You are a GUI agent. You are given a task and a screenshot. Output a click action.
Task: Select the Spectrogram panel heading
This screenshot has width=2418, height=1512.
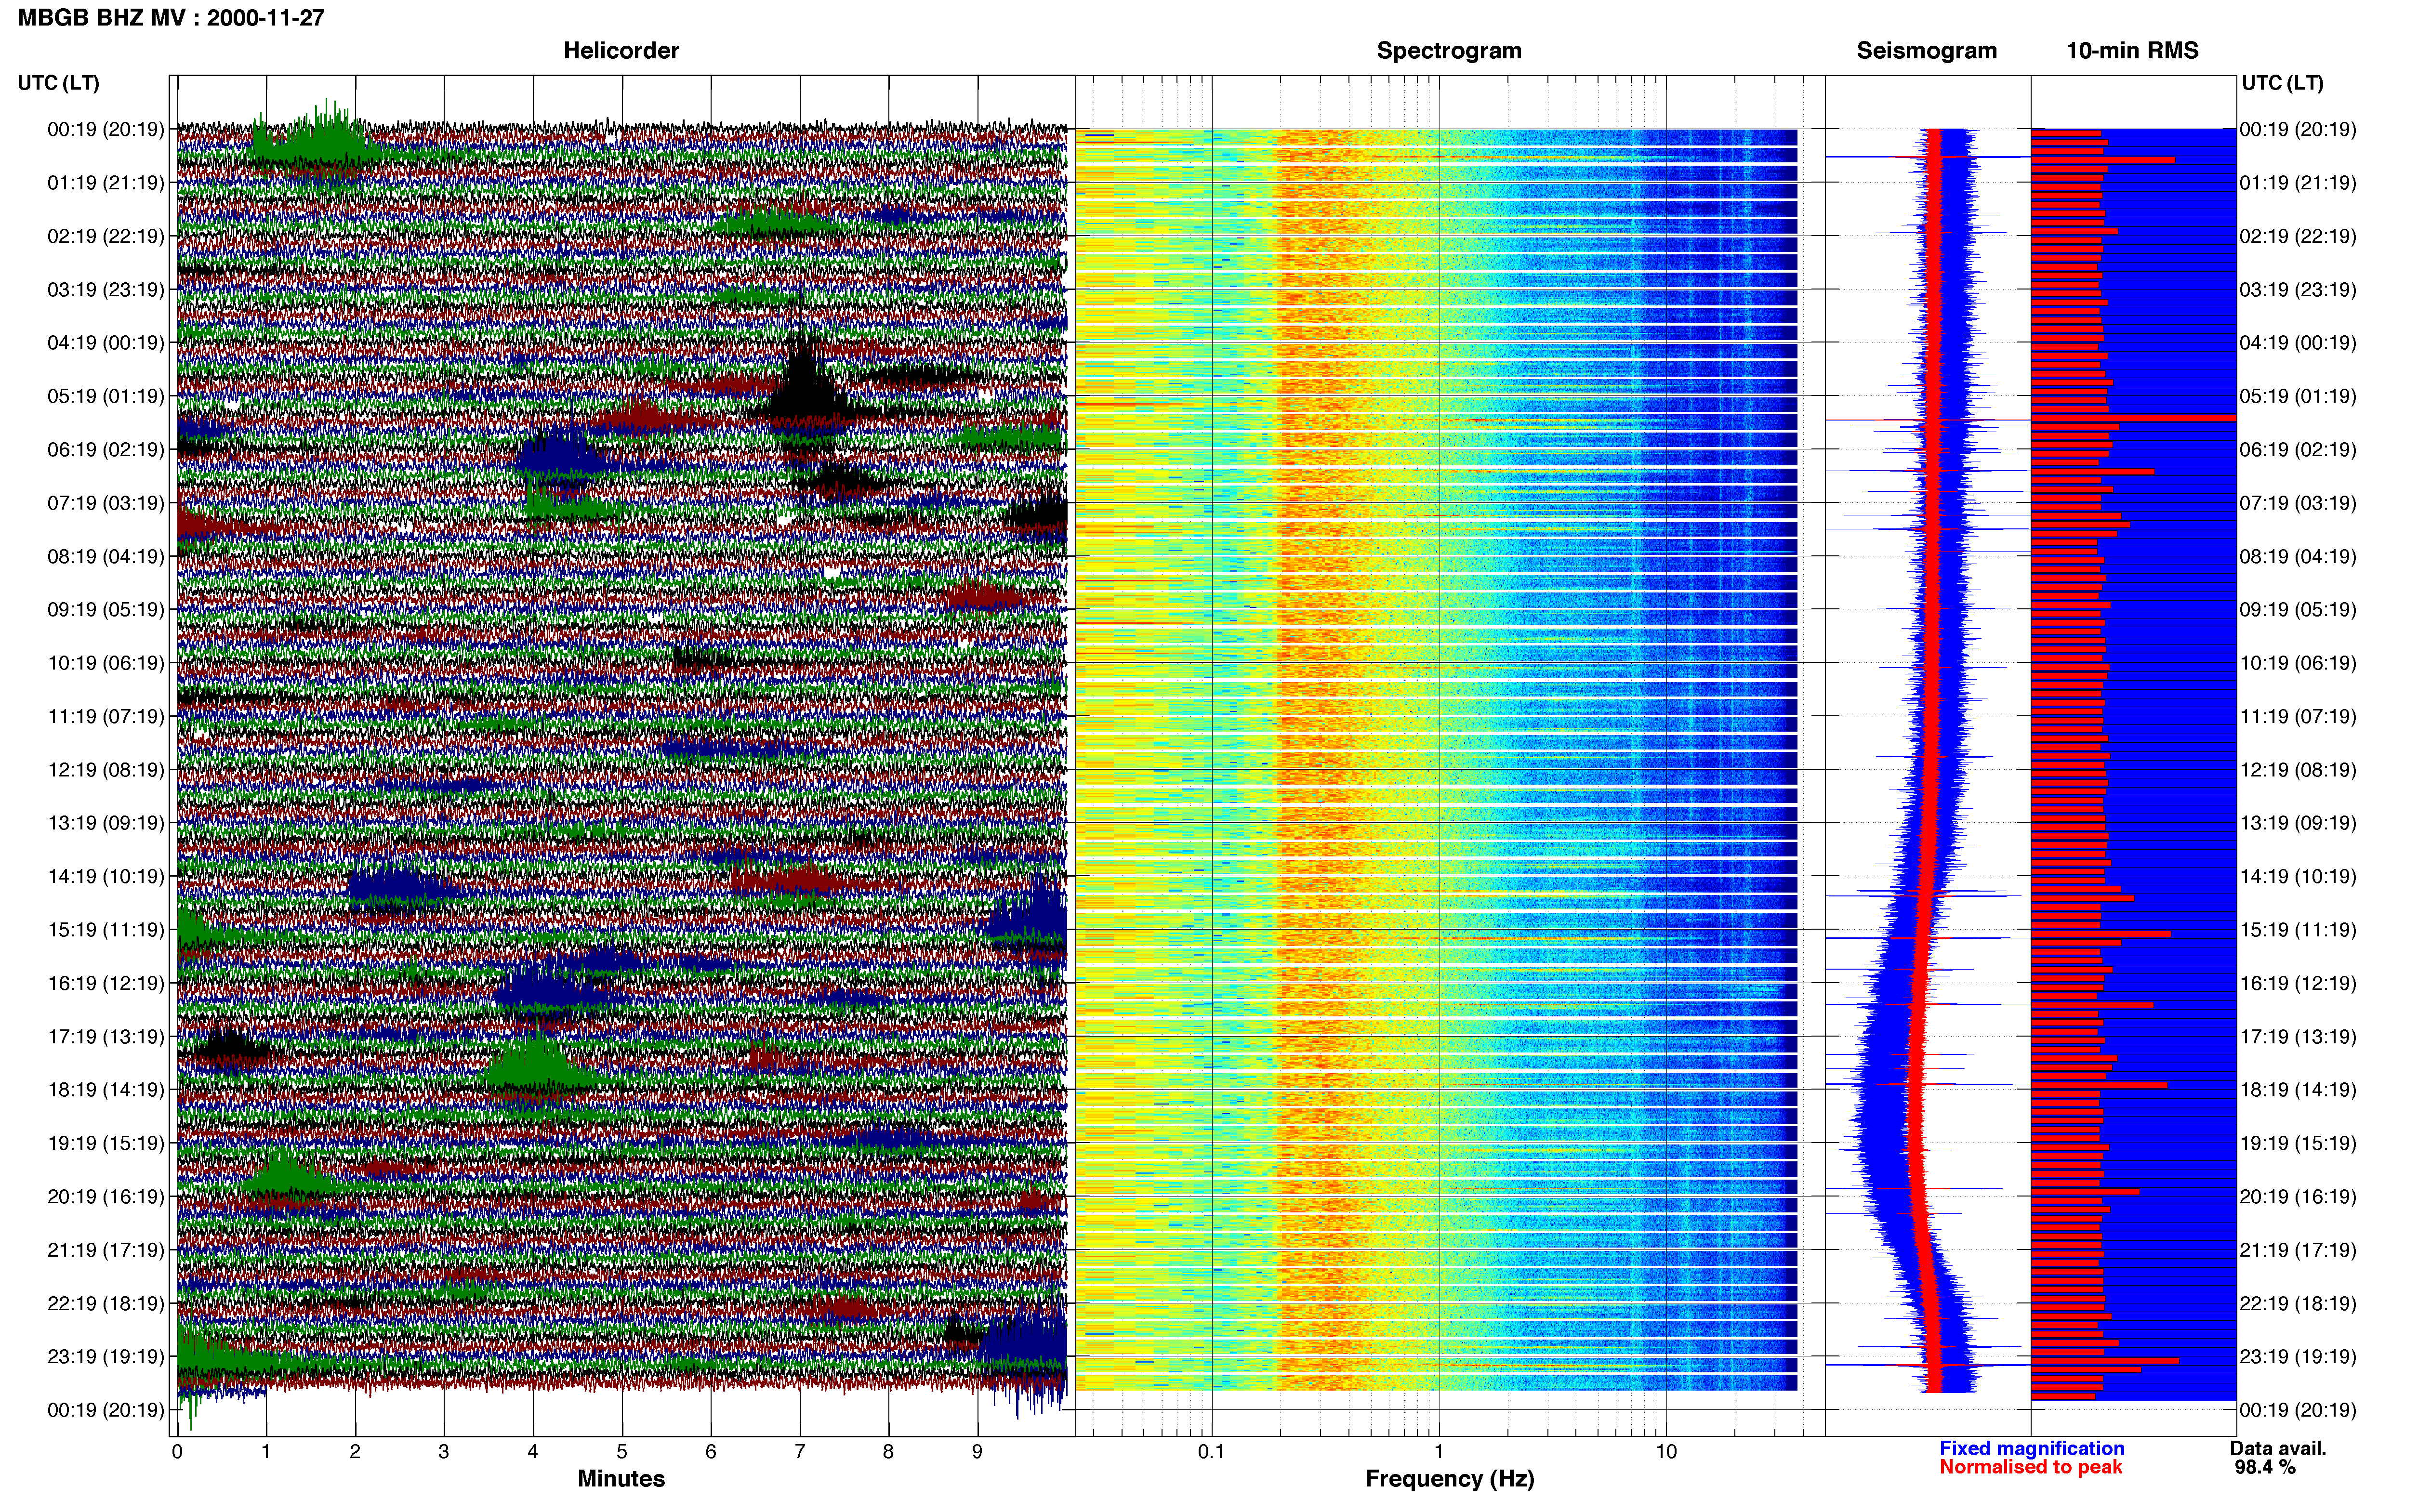point(1449,50)
